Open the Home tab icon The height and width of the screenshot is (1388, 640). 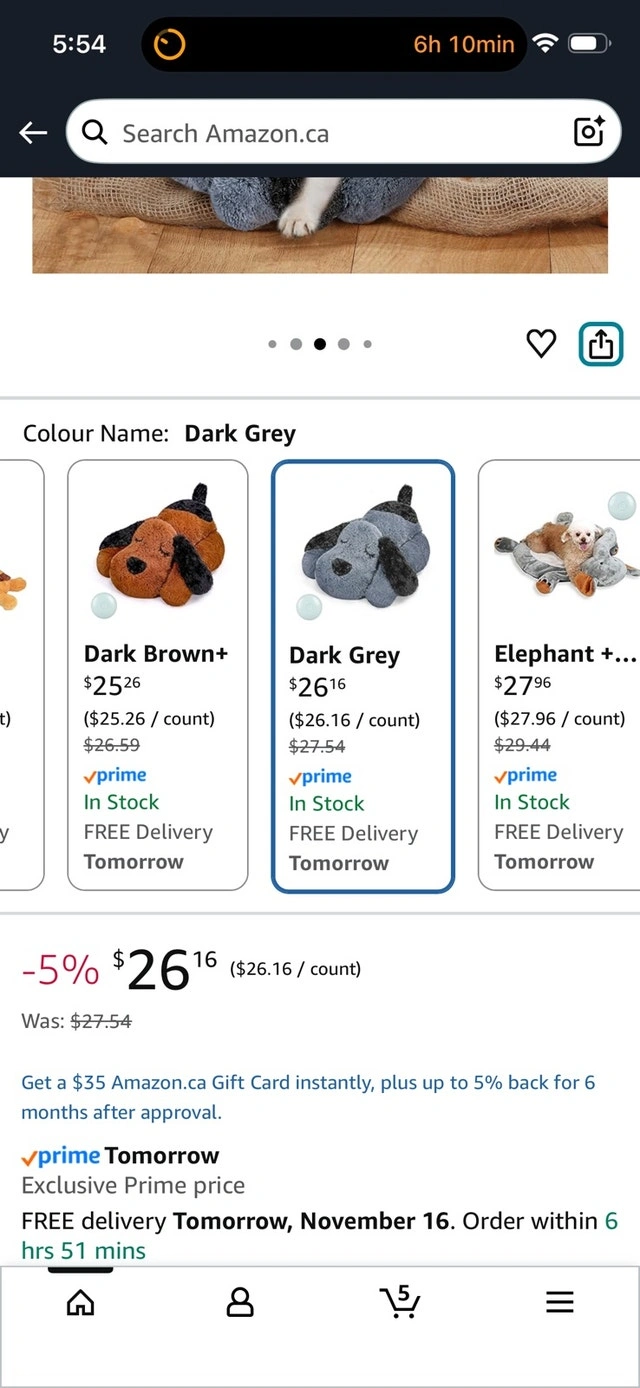point(80,1302)
